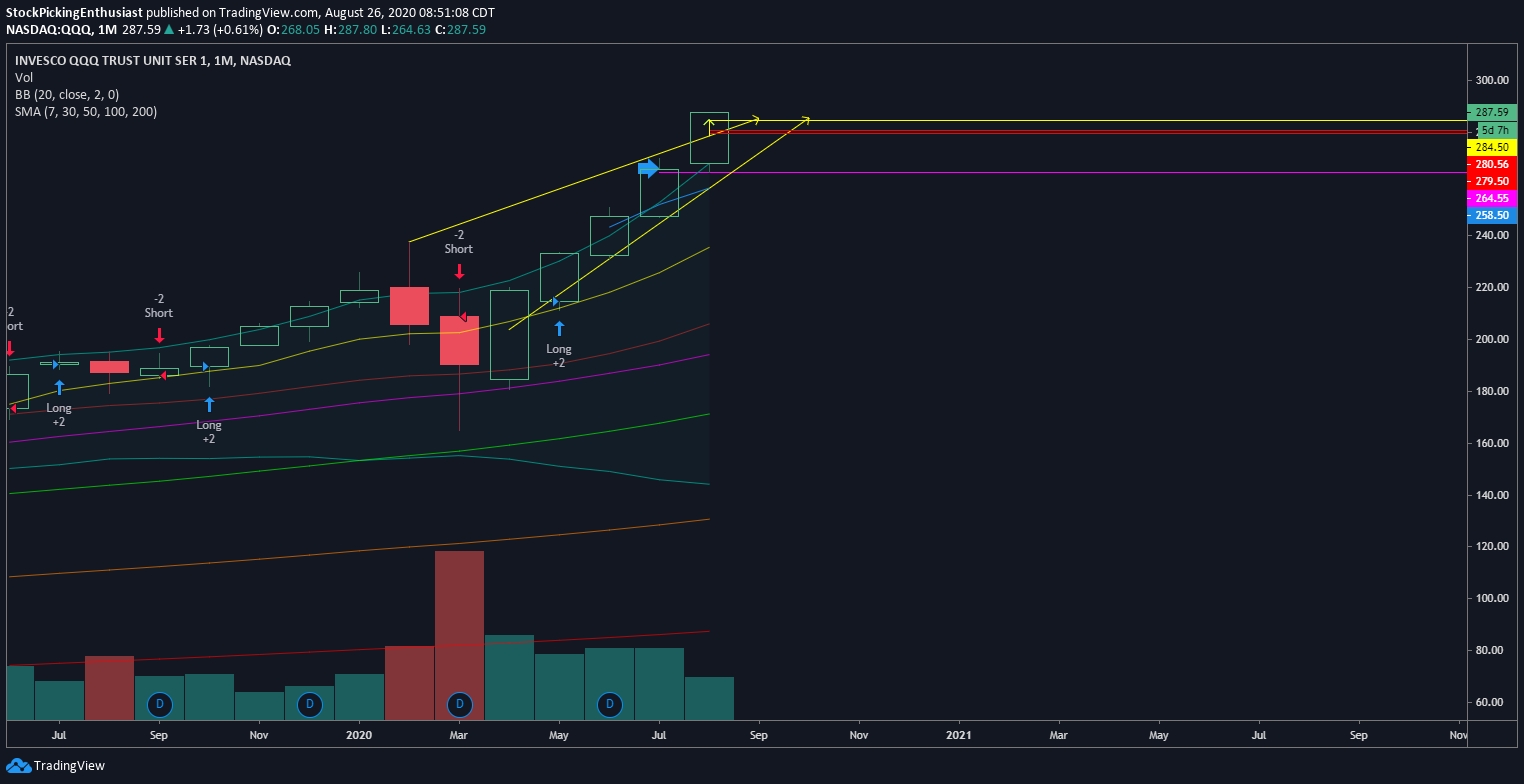
Task: Click the L:264.63 low value in header
Action: [x=405, y=30]
